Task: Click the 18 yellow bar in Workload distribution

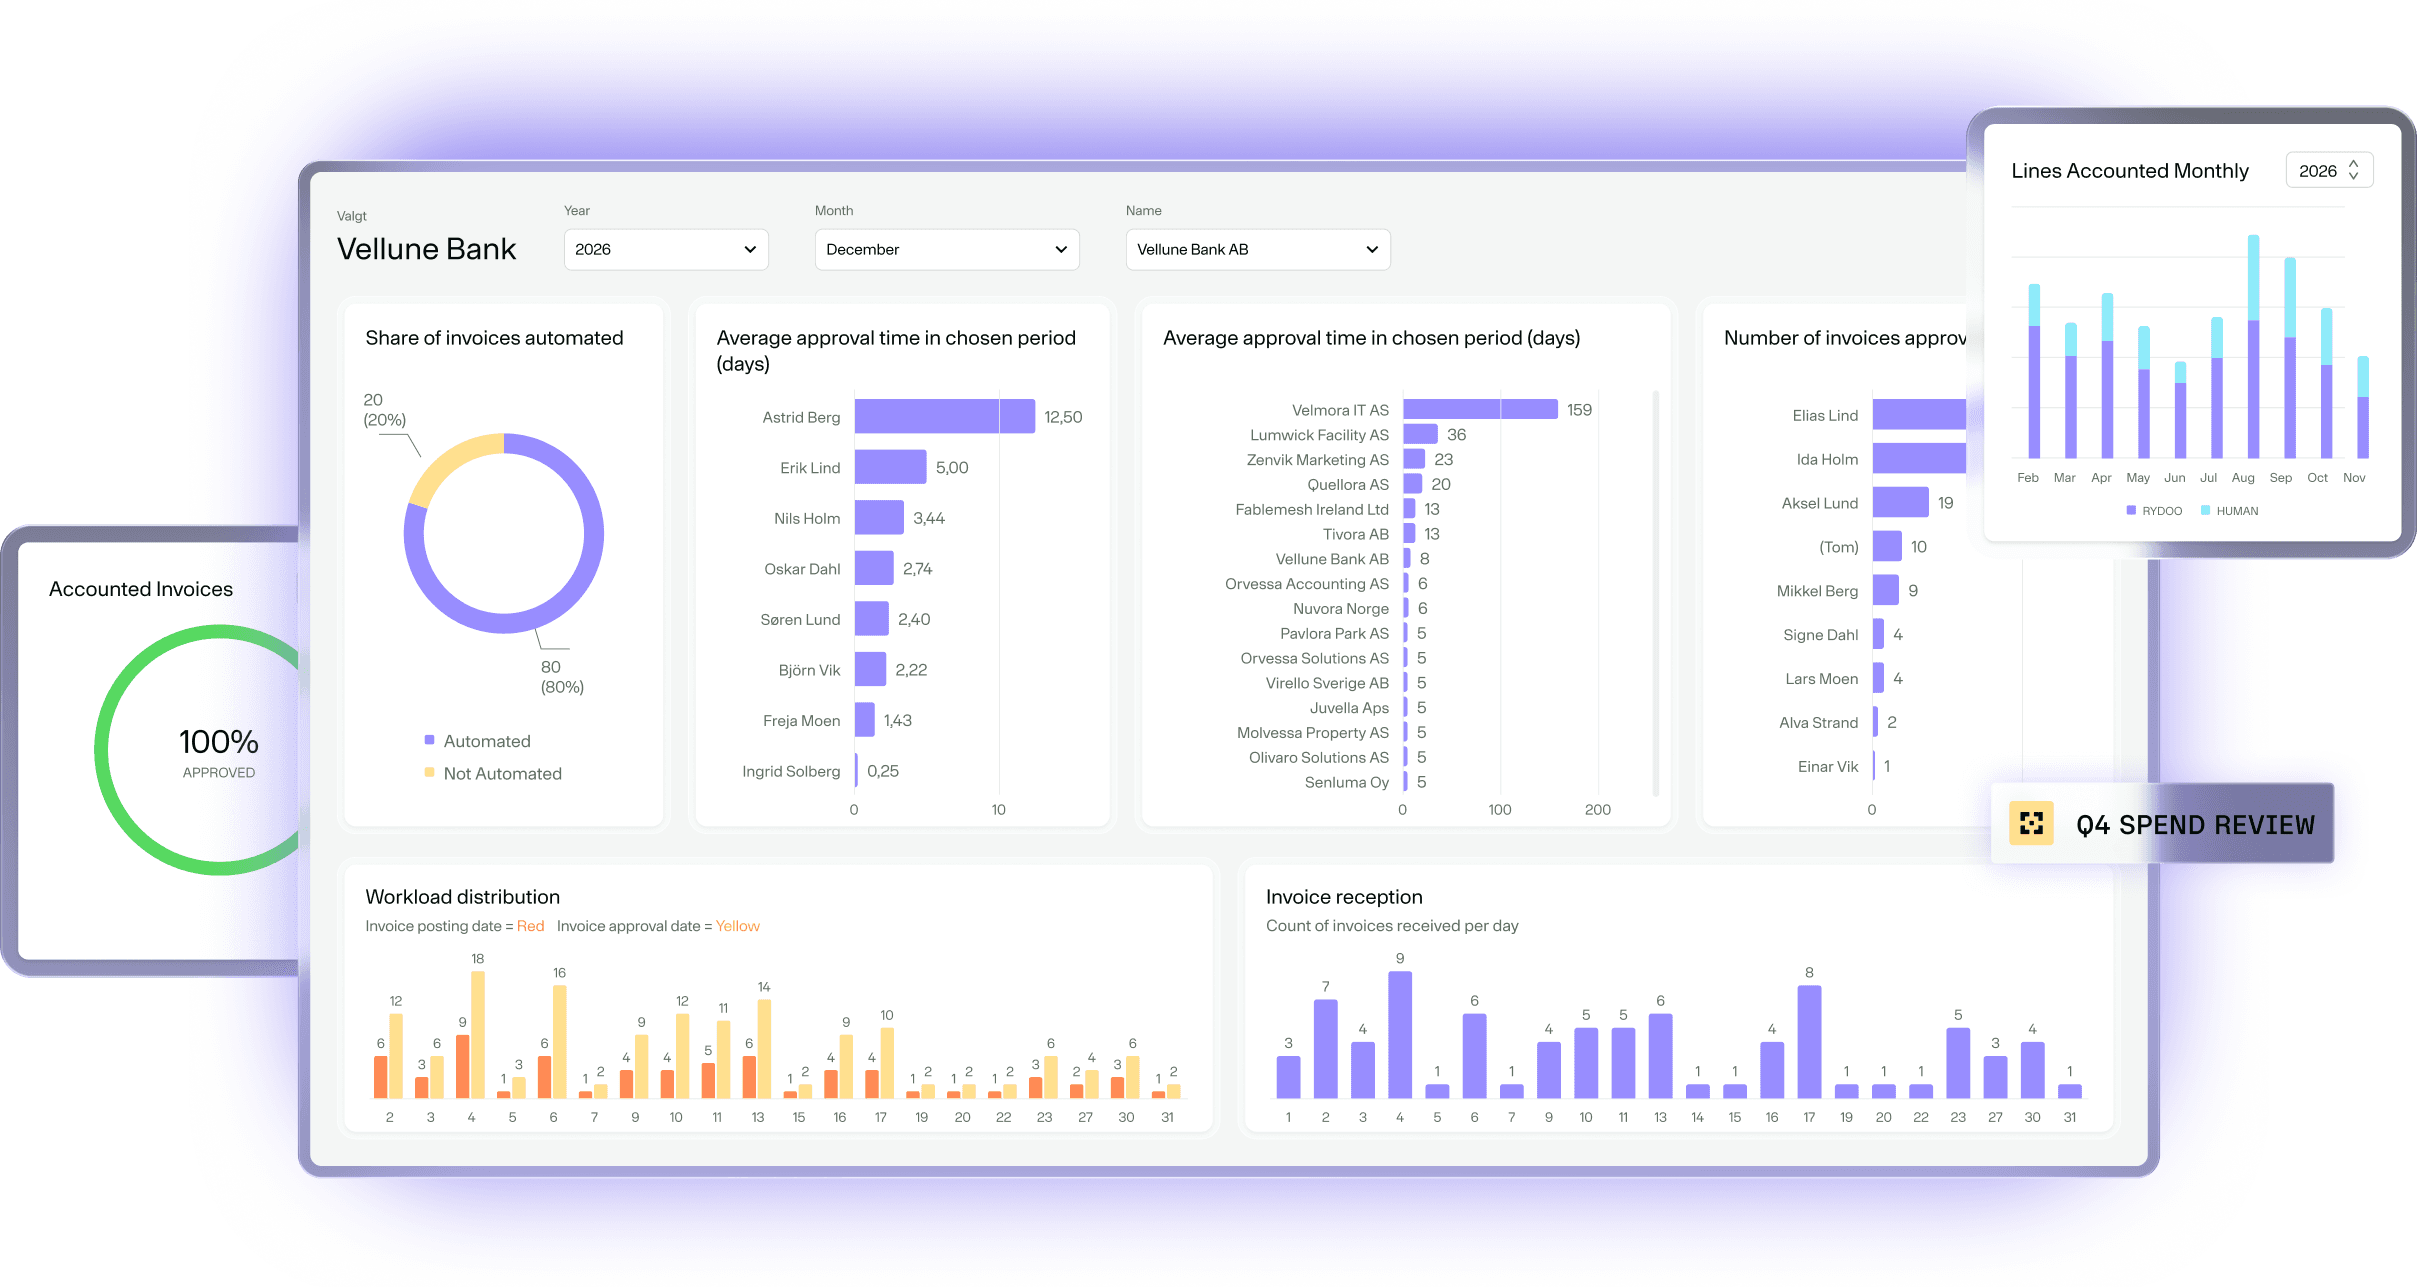Action: click(478, 1034)
